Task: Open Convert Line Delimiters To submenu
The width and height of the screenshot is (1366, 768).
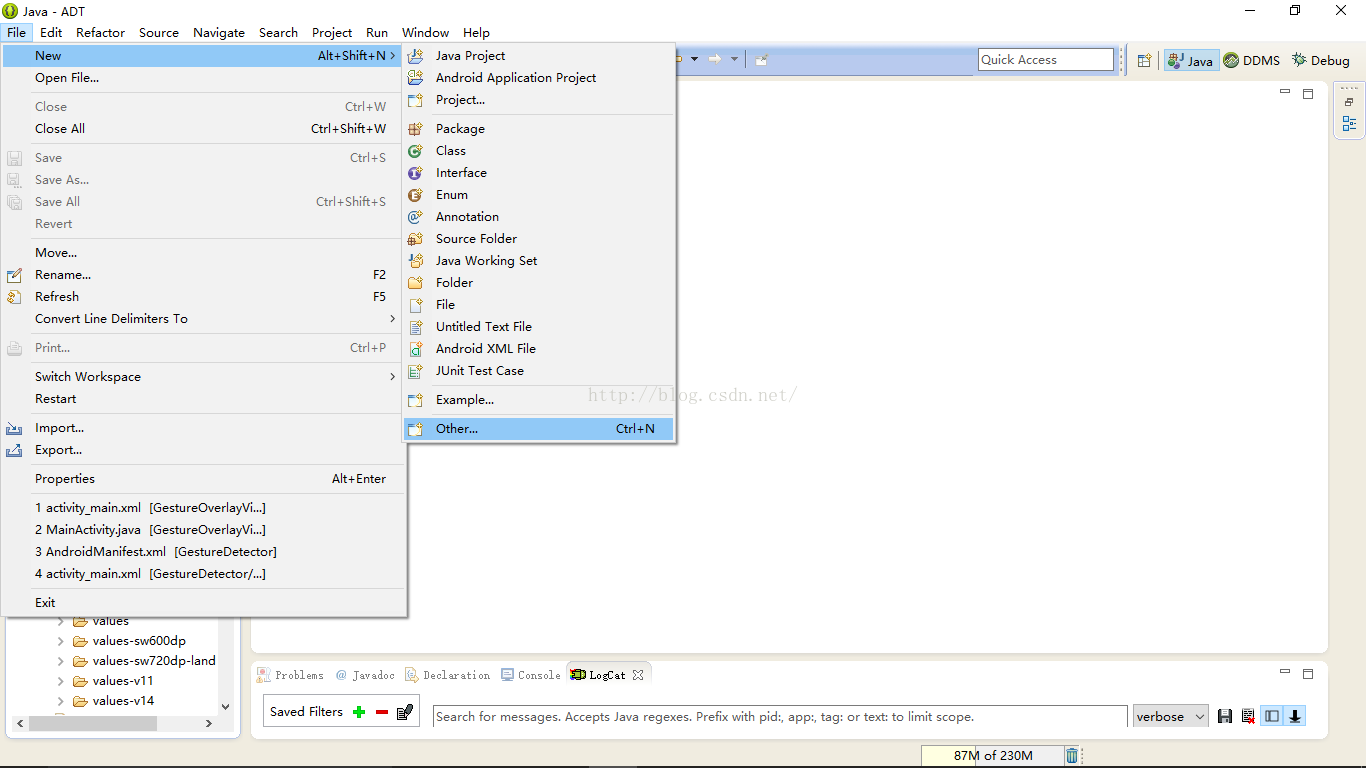Action: coord(202,319)
